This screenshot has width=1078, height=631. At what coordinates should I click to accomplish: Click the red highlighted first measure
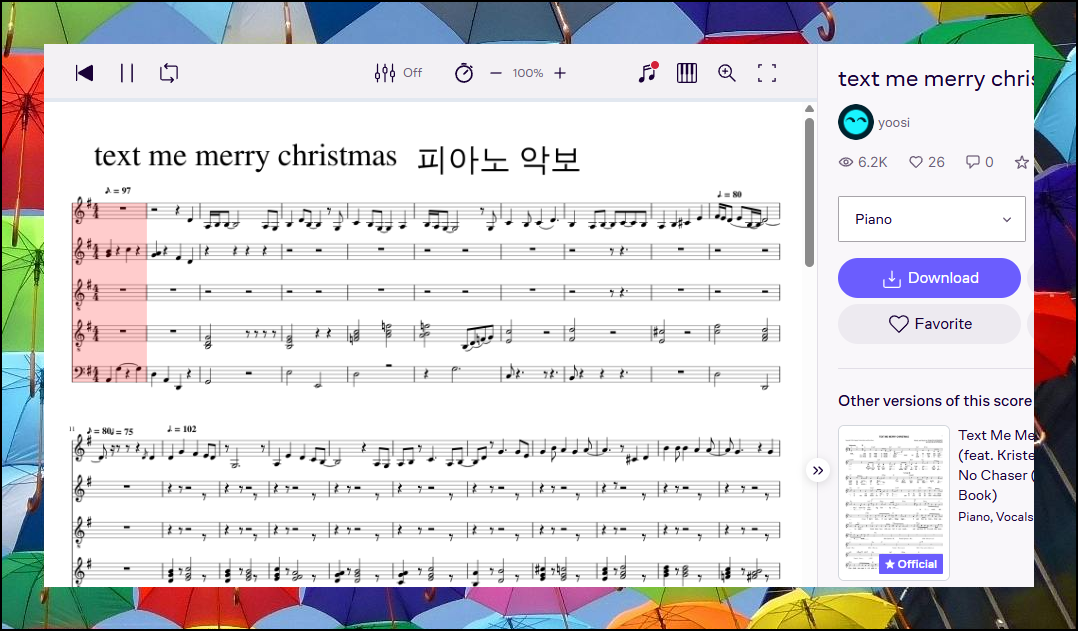click(109, 294)
